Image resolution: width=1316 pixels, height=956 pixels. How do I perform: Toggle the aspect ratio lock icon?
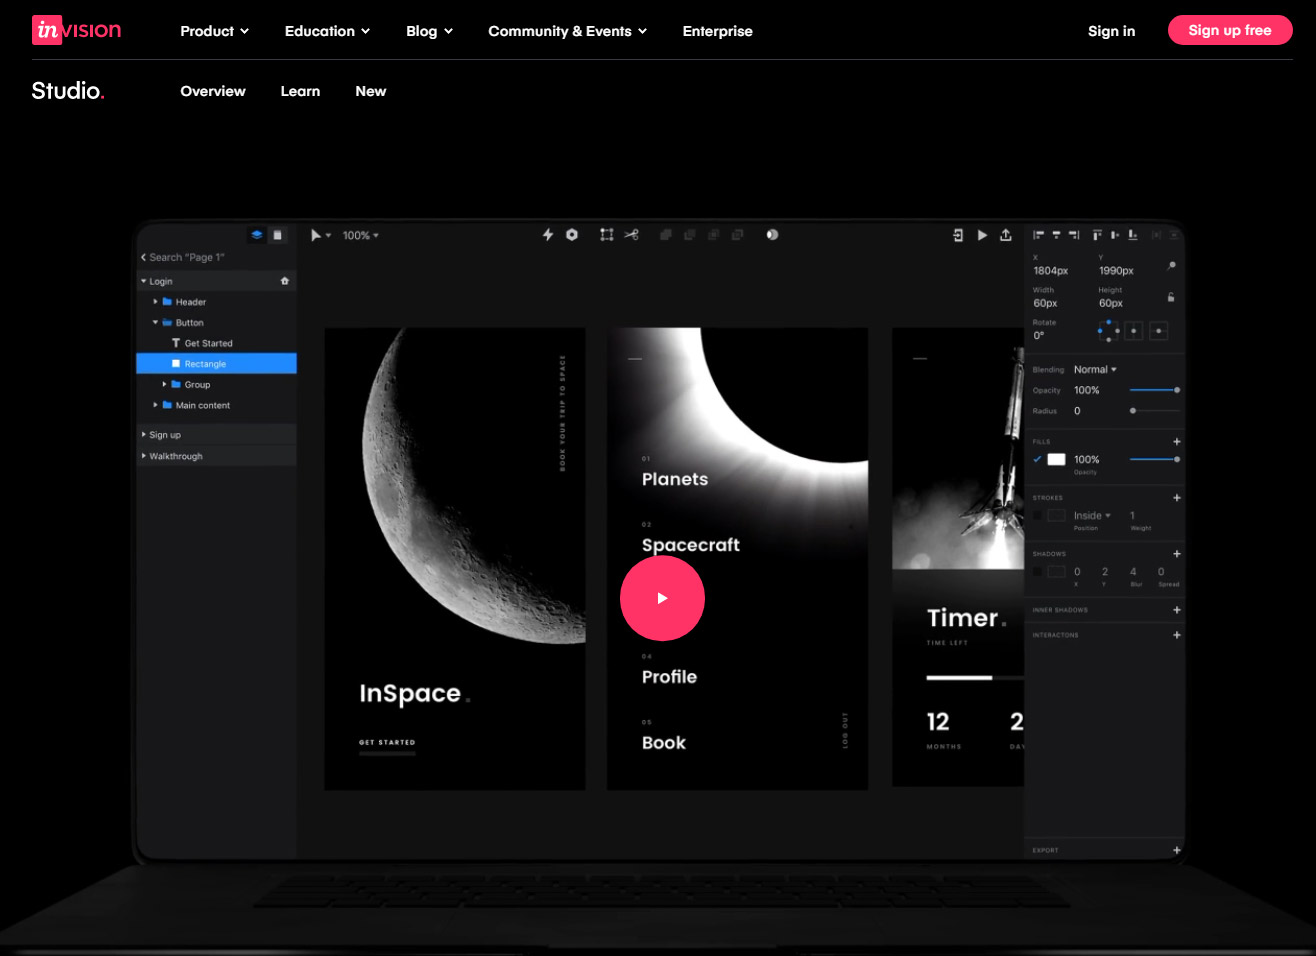pyautogui.click(x=1171, y=297)
